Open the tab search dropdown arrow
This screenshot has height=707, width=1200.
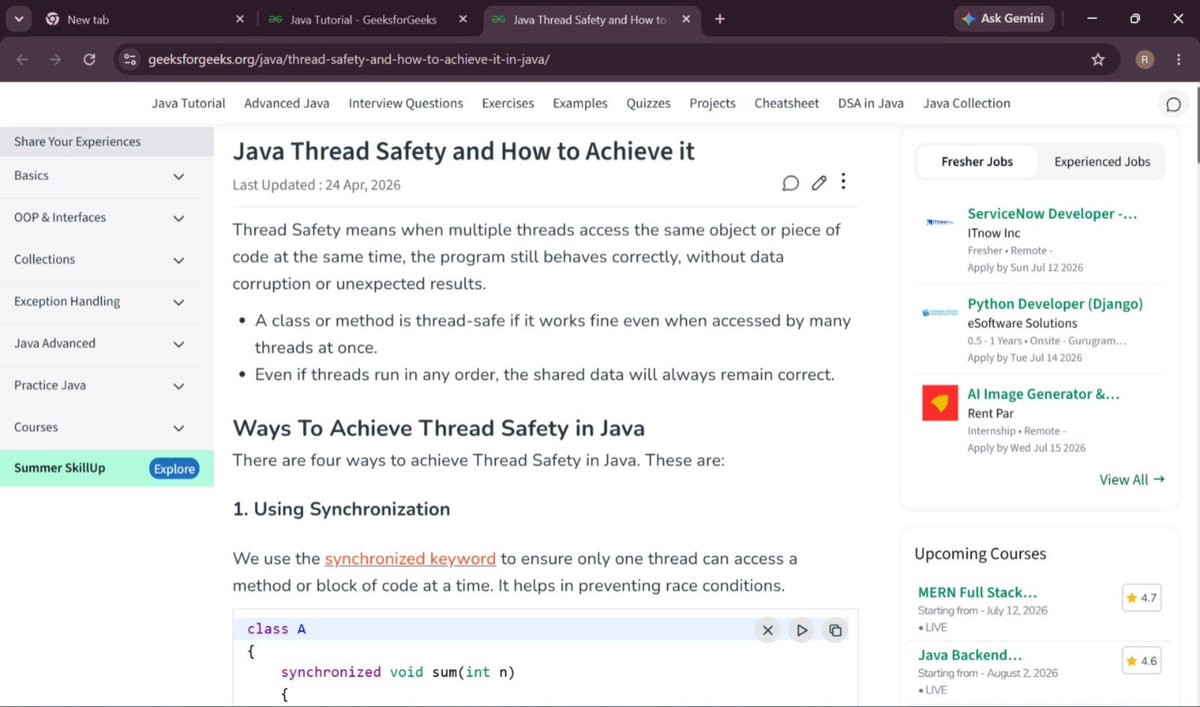[x=19, y=19]
